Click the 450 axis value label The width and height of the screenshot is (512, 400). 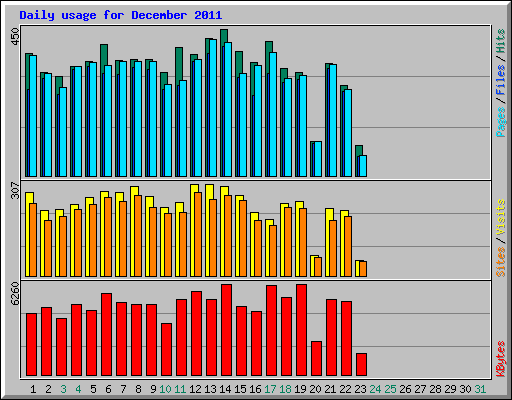point(15,37)
